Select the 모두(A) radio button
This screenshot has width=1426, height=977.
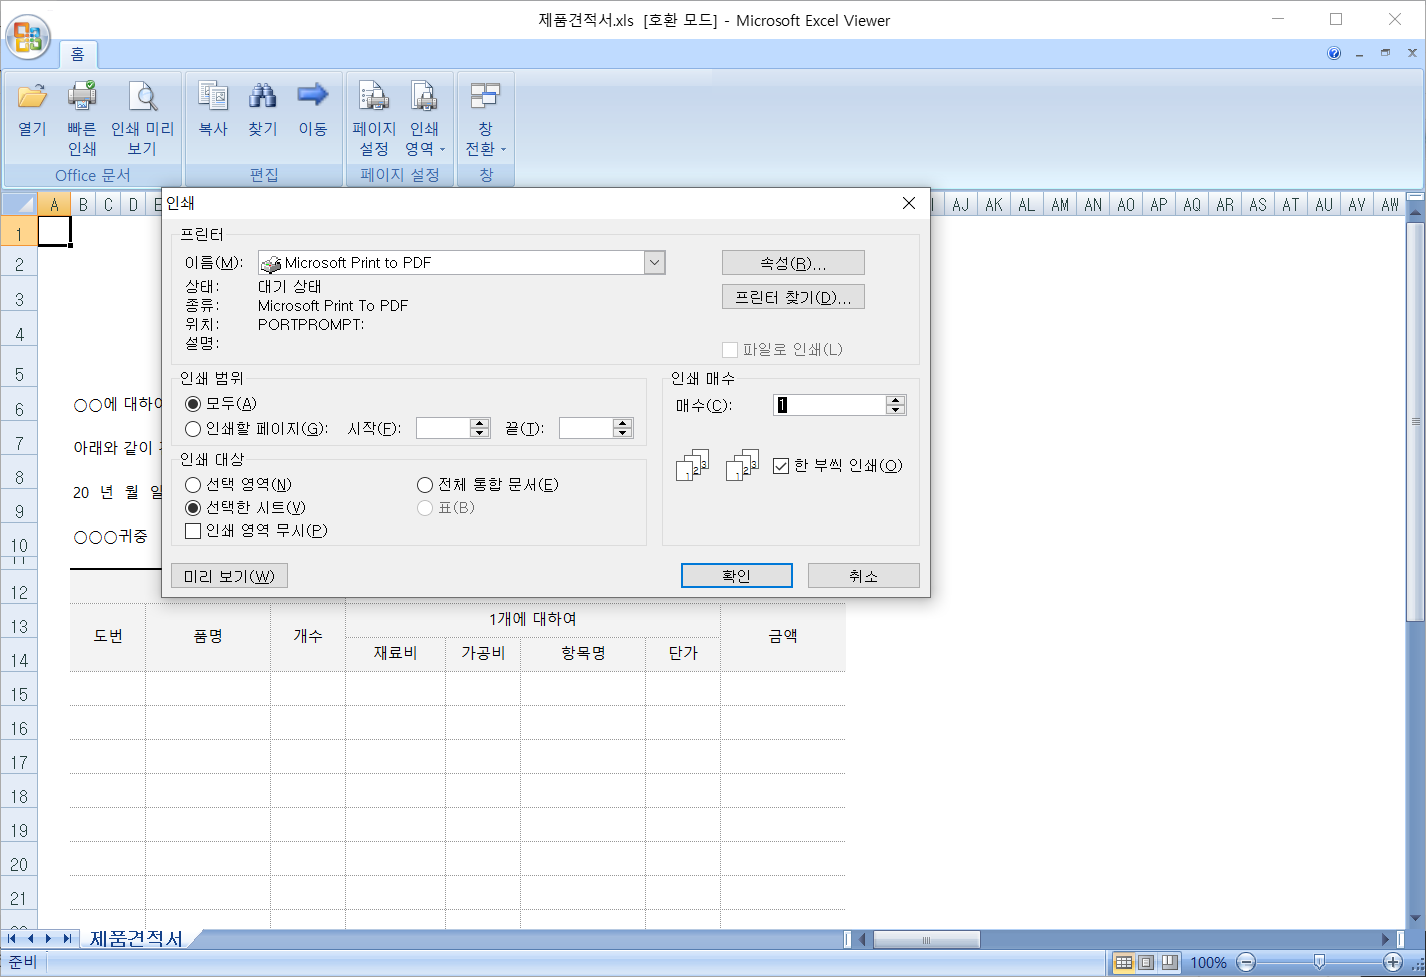(x=193, y=404)
